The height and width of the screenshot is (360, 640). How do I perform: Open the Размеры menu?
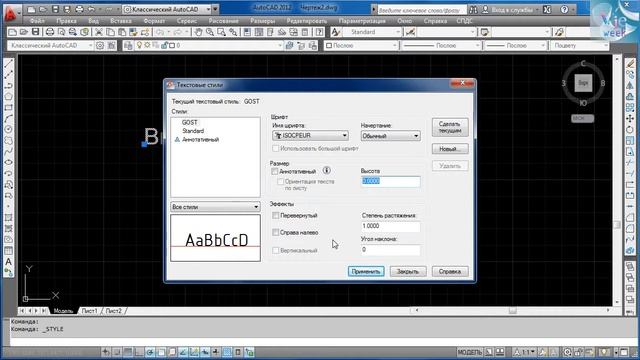pyautogui.click(x=262, y=21)
